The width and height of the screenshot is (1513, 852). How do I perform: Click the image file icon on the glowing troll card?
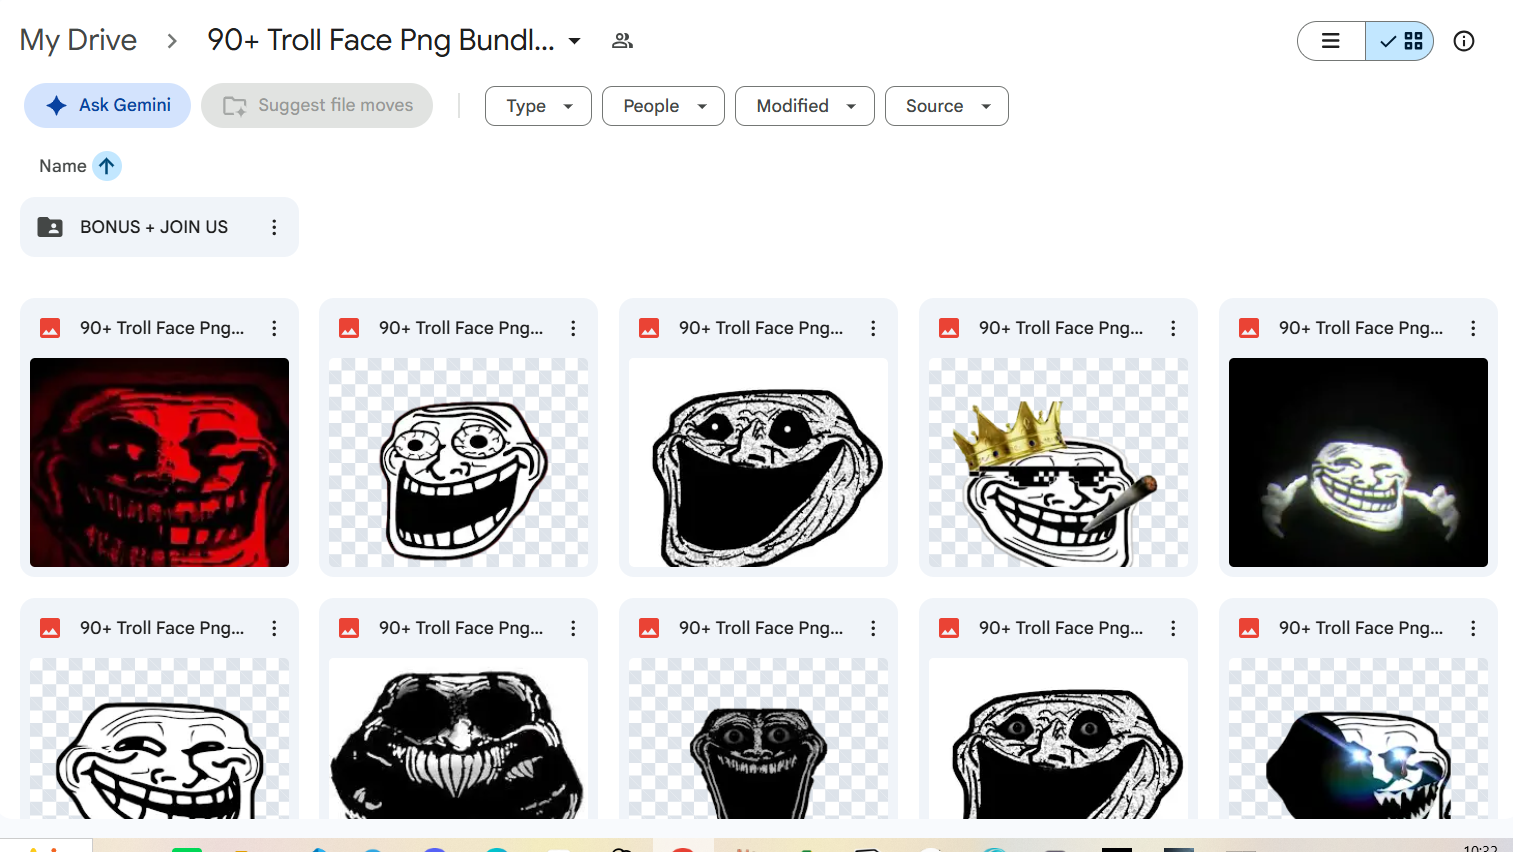pos(1249,328)
